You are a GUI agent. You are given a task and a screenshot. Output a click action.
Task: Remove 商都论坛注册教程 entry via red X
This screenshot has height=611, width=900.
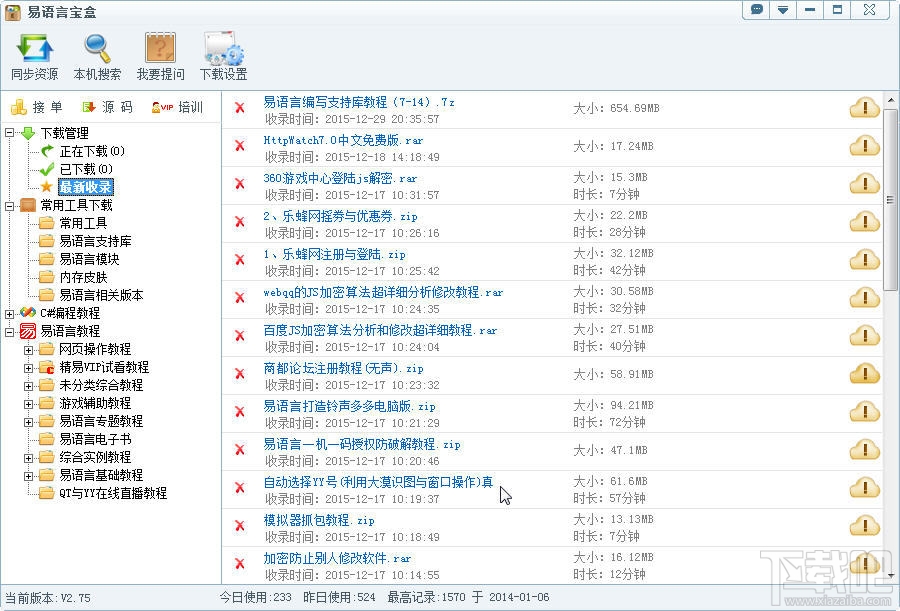240,374
